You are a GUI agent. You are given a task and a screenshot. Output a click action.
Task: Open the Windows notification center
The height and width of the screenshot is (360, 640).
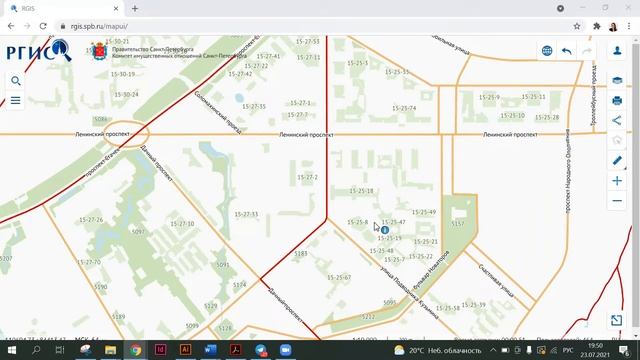[x=624, y=350]
